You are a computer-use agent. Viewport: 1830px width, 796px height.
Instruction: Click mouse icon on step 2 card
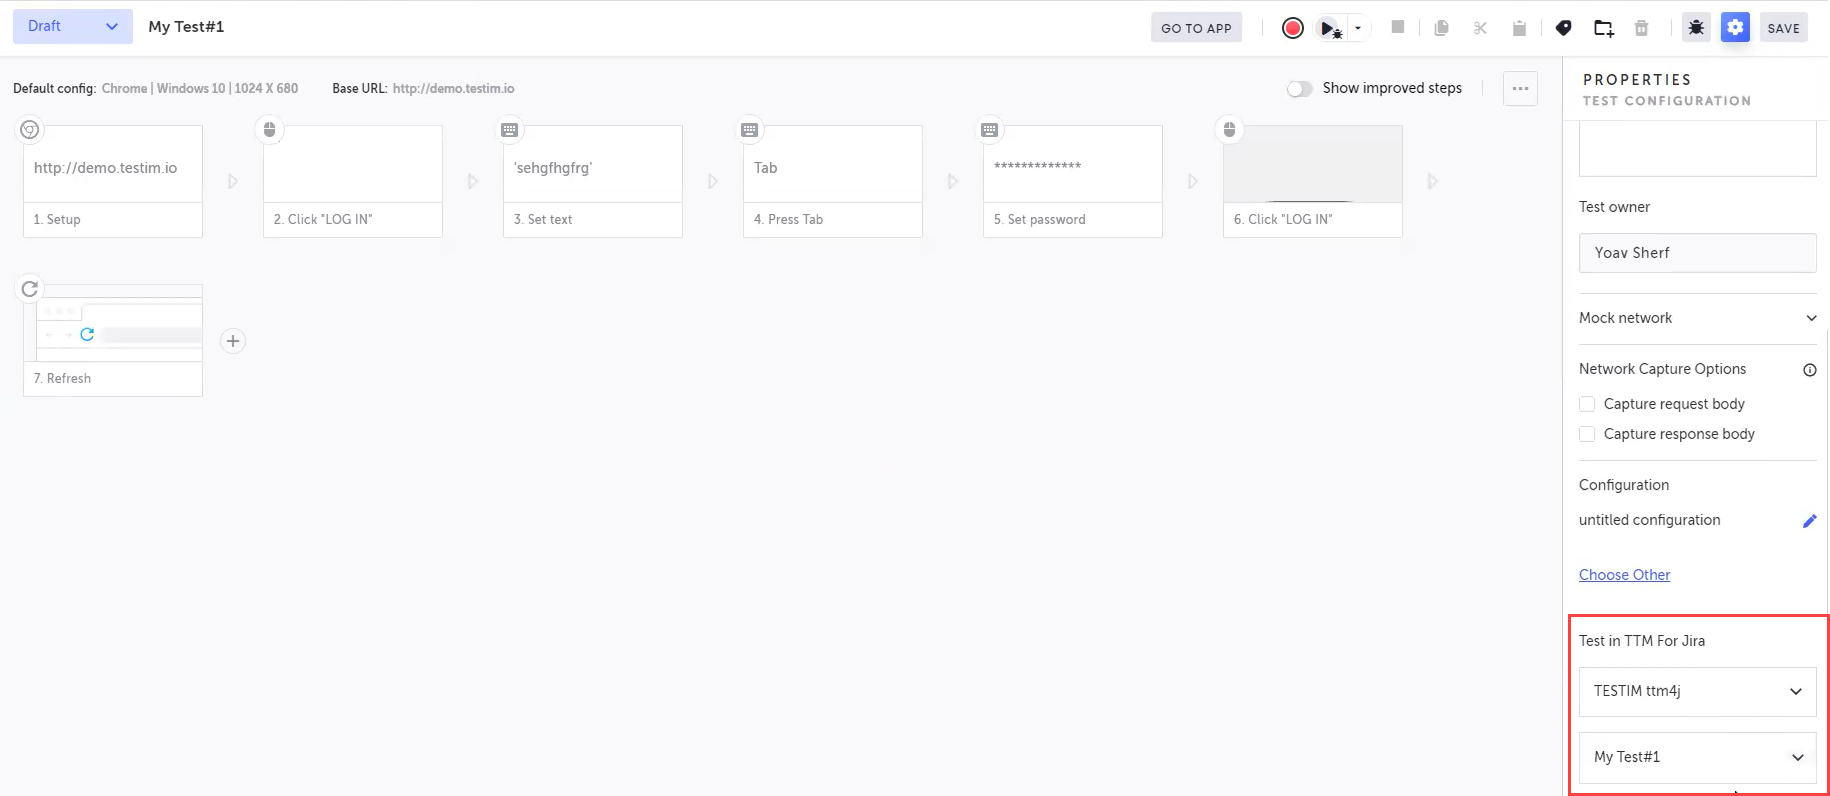[269, 129]
